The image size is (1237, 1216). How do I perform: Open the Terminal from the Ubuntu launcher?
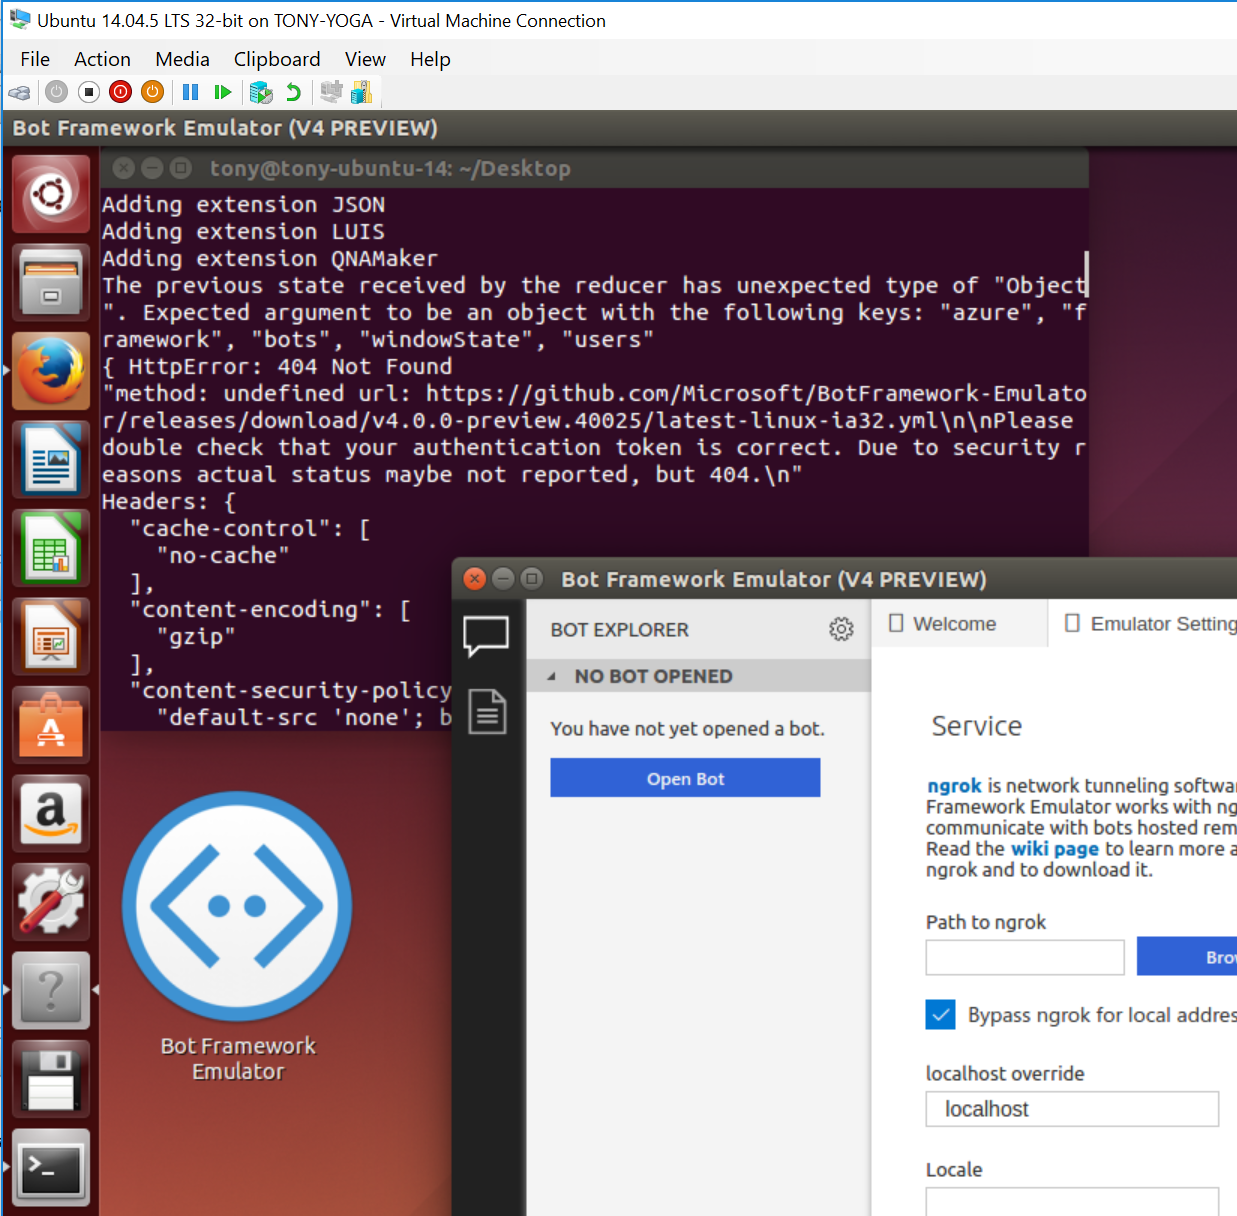(50, 1167)
